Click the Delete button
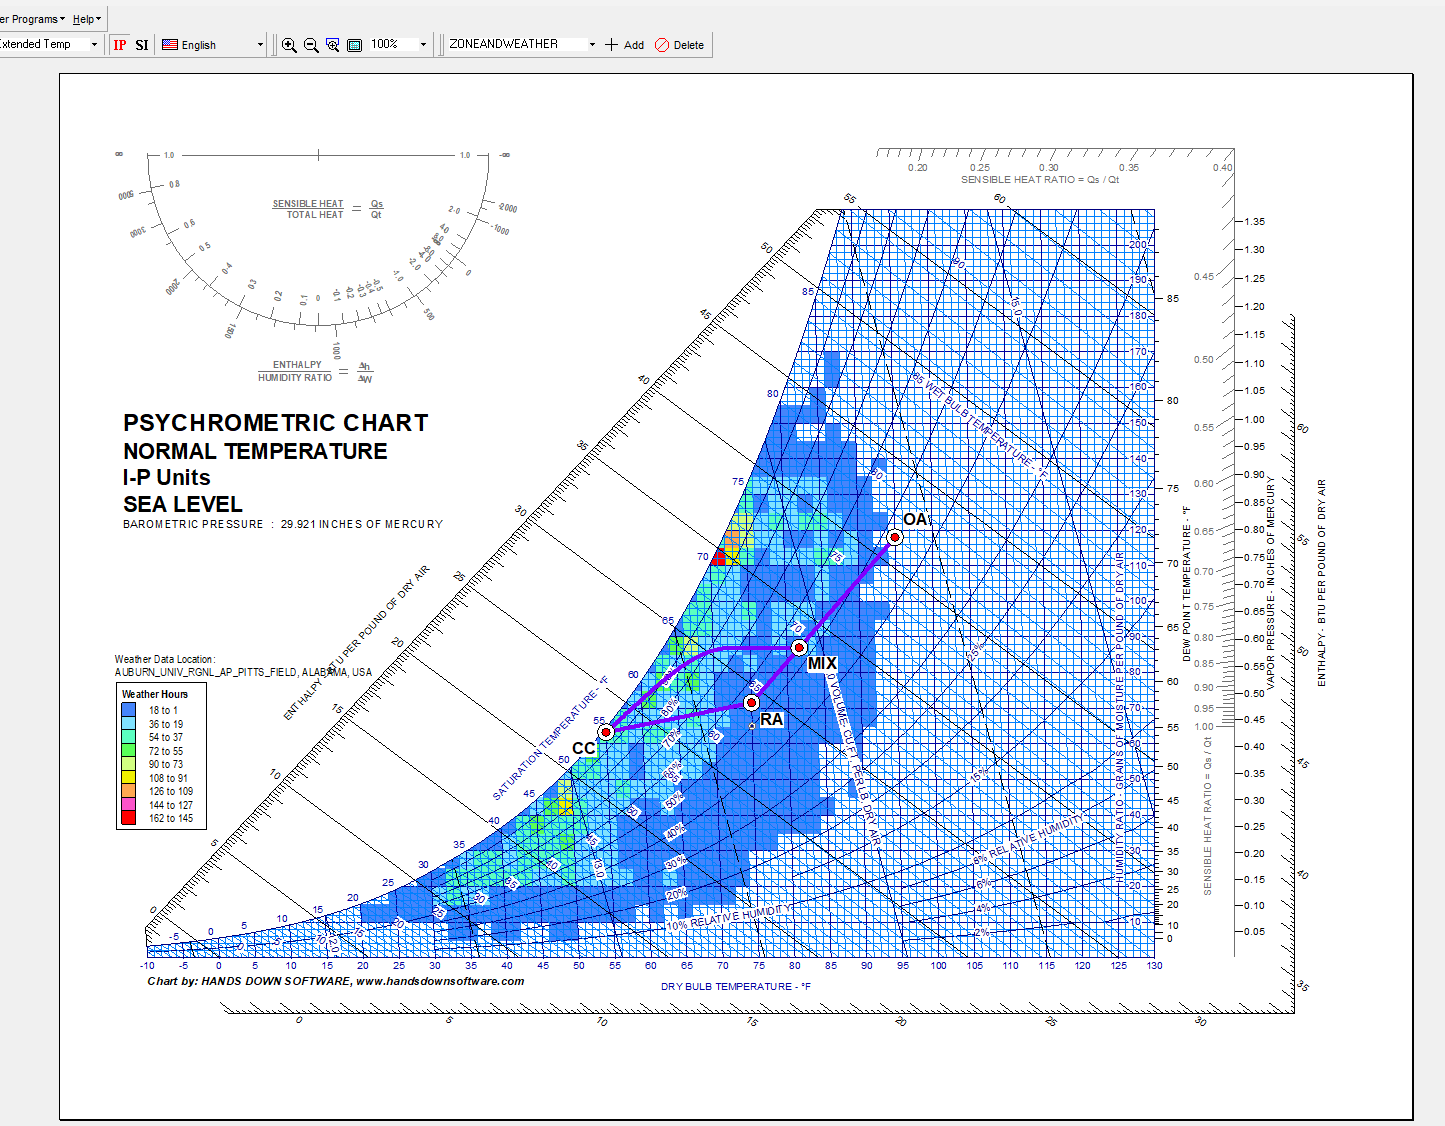 [679, 45]
